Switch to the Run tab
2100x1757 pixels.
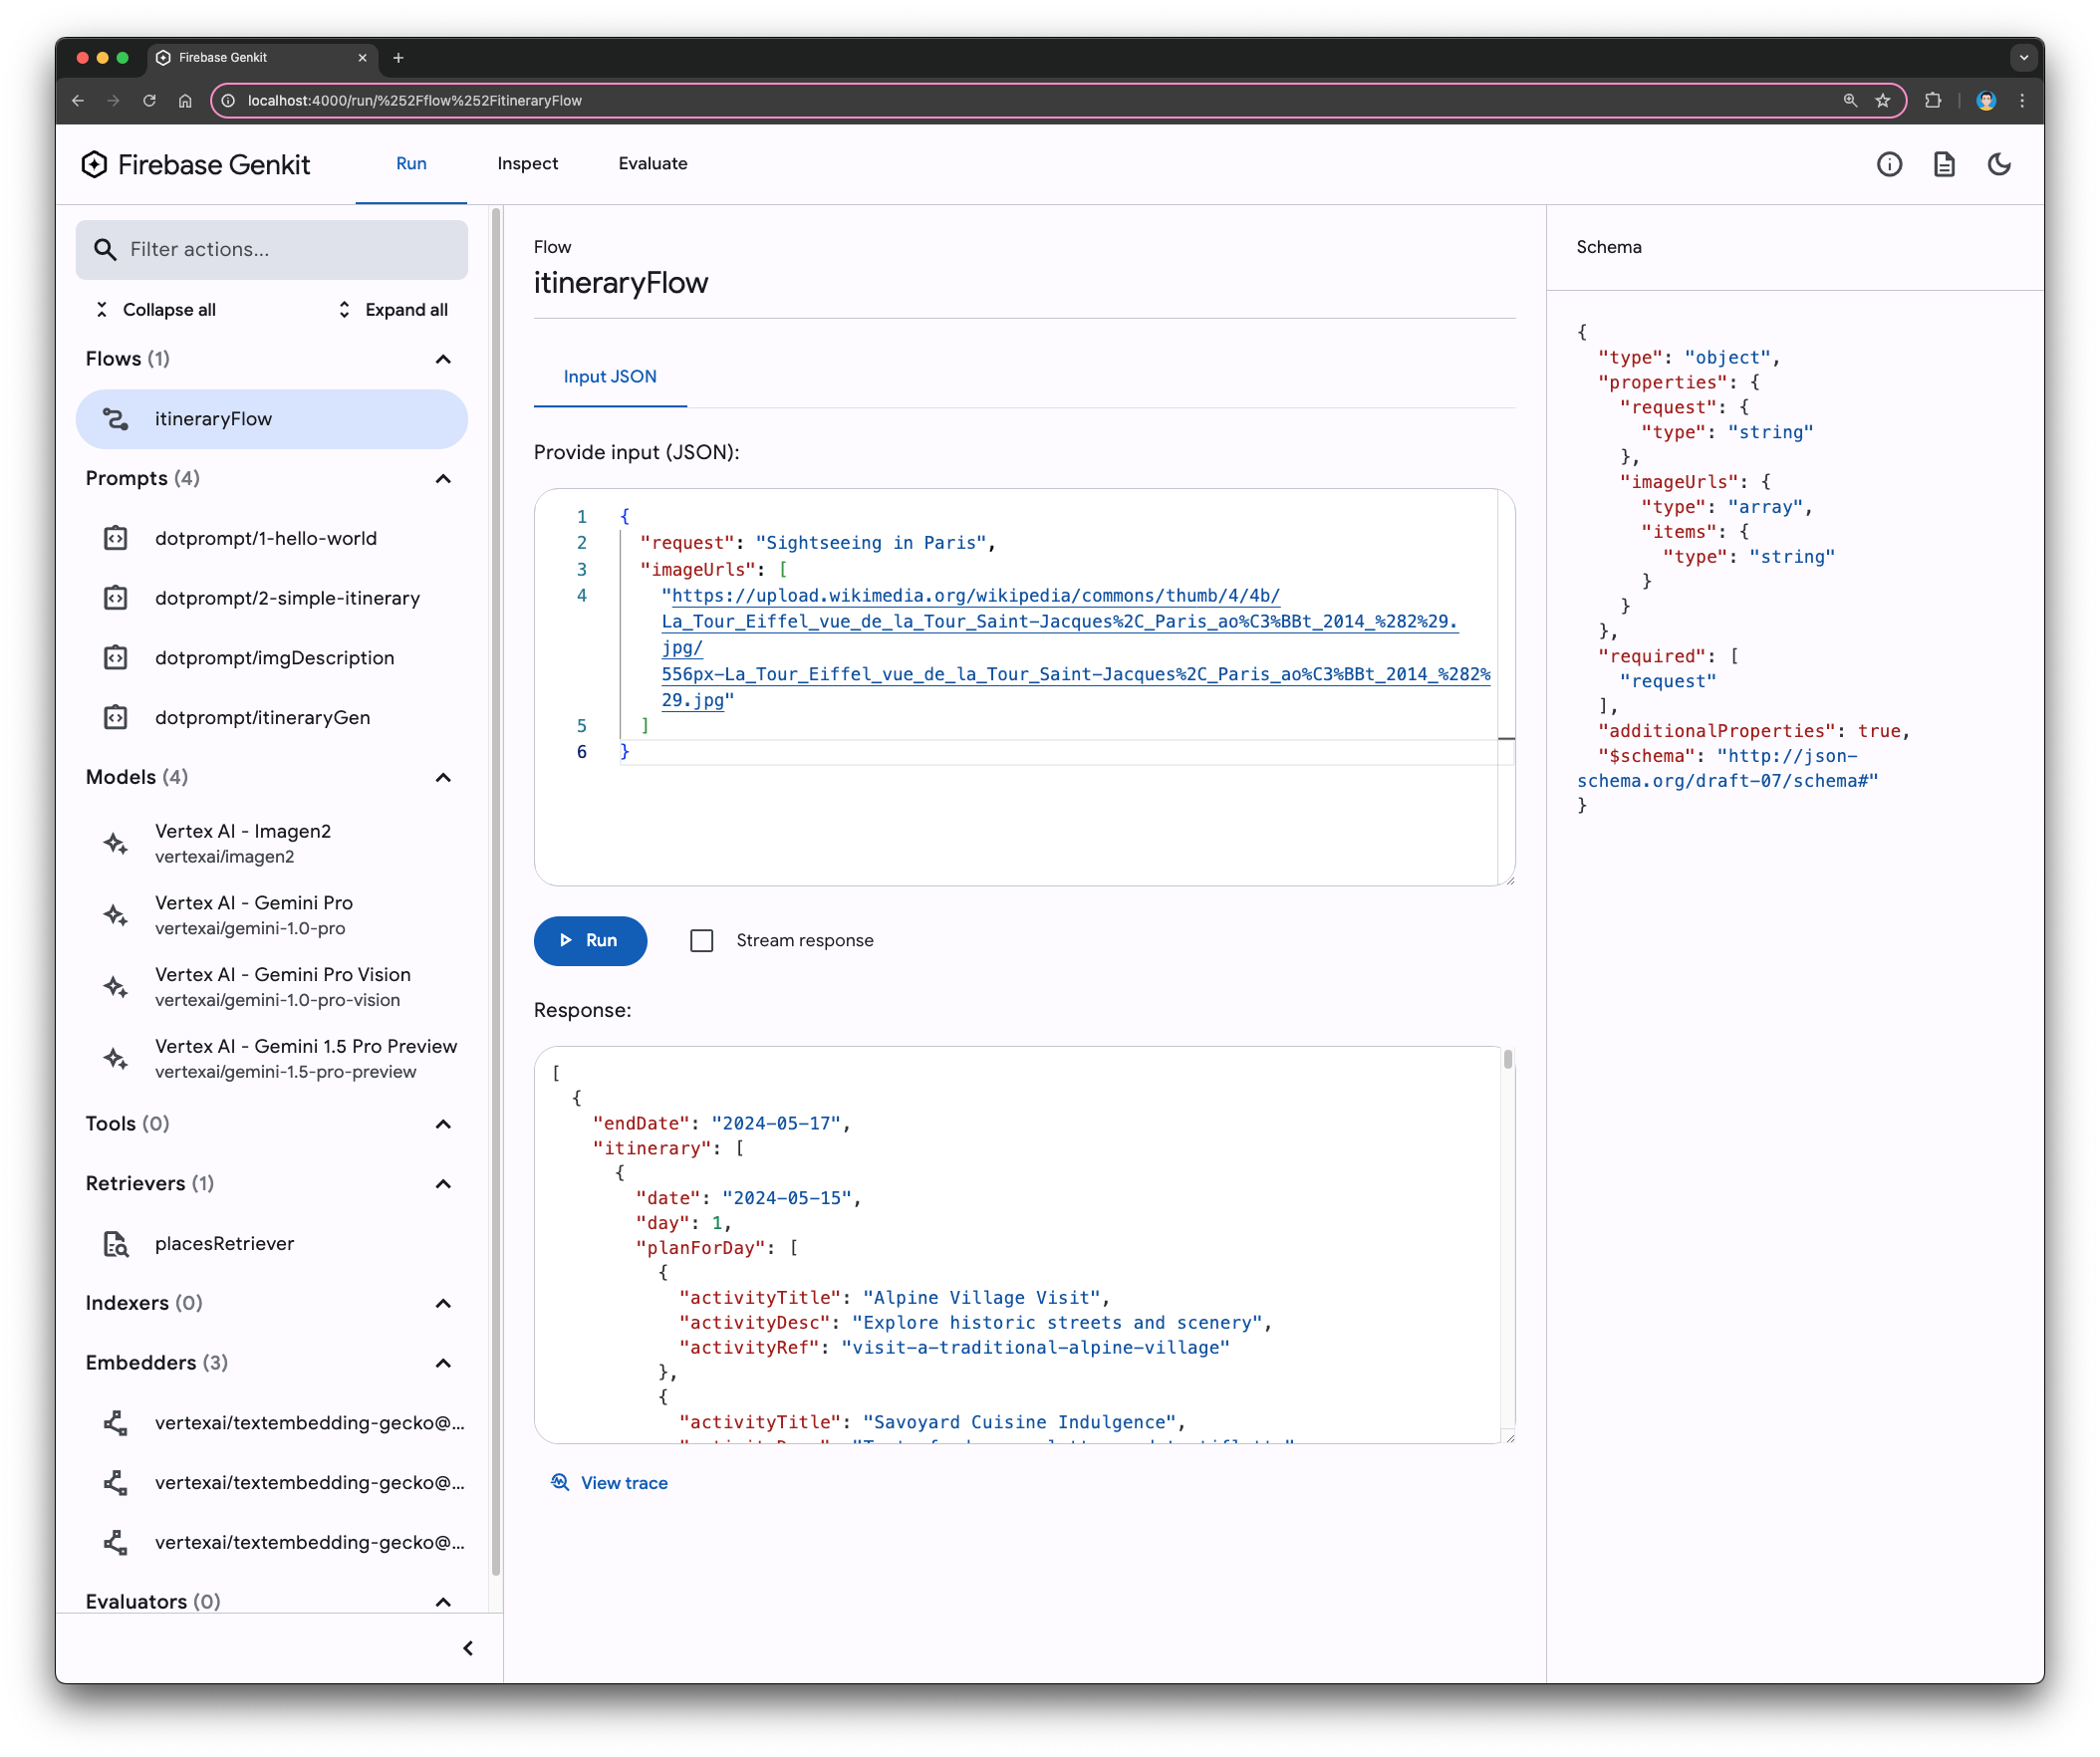411,164
